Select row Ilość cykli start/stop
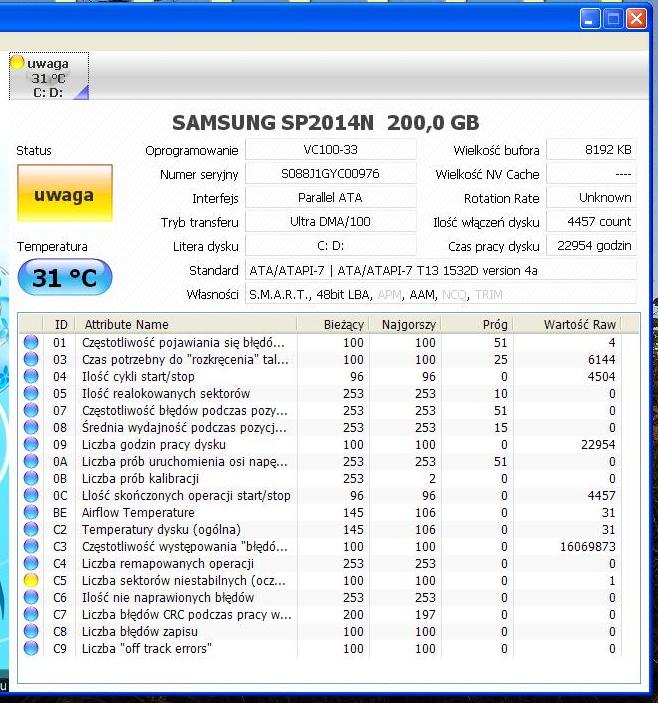658x703 pixels. (x=320, y=377)
